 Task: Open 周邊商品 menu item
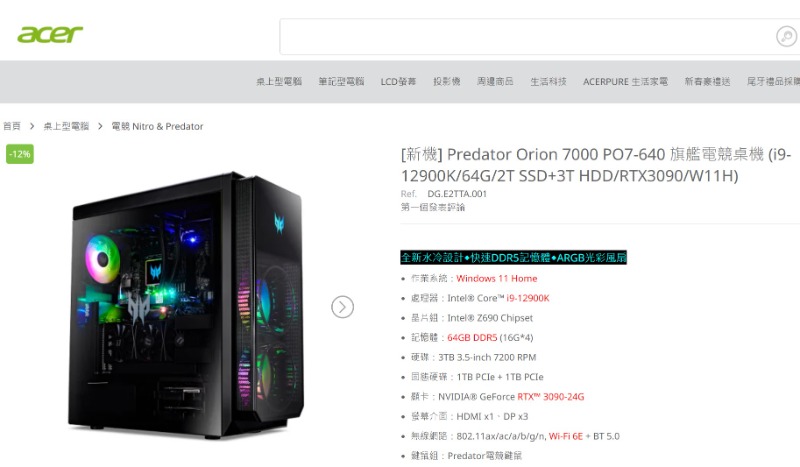495,82
